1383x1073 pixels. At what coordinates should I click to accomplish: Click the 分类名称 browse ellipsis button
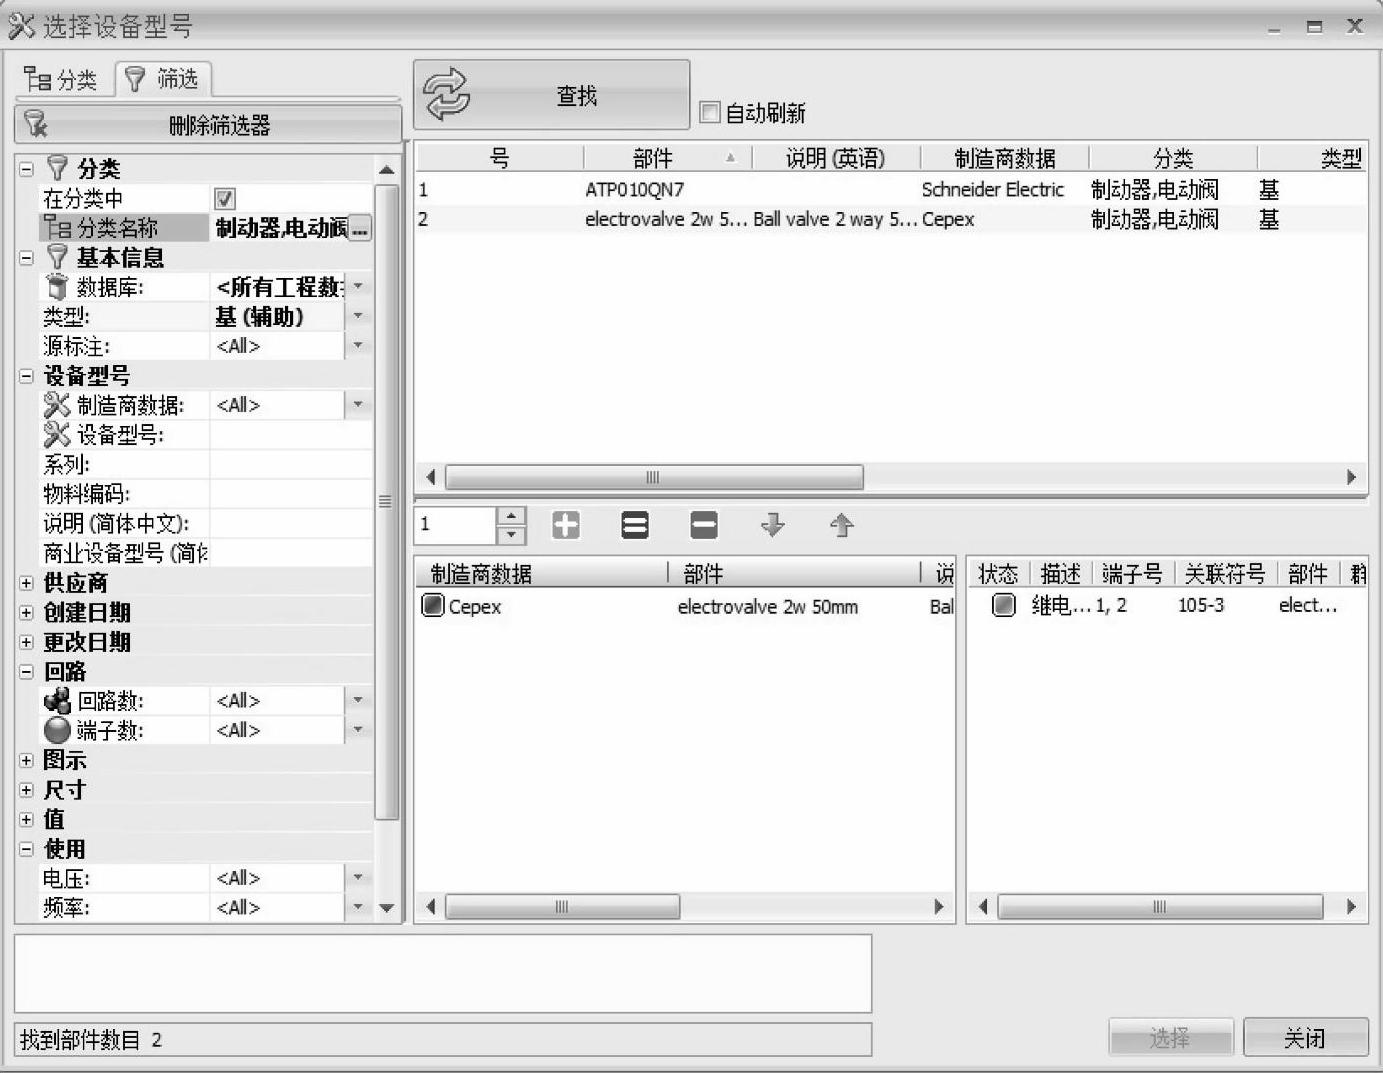(360, 229)
